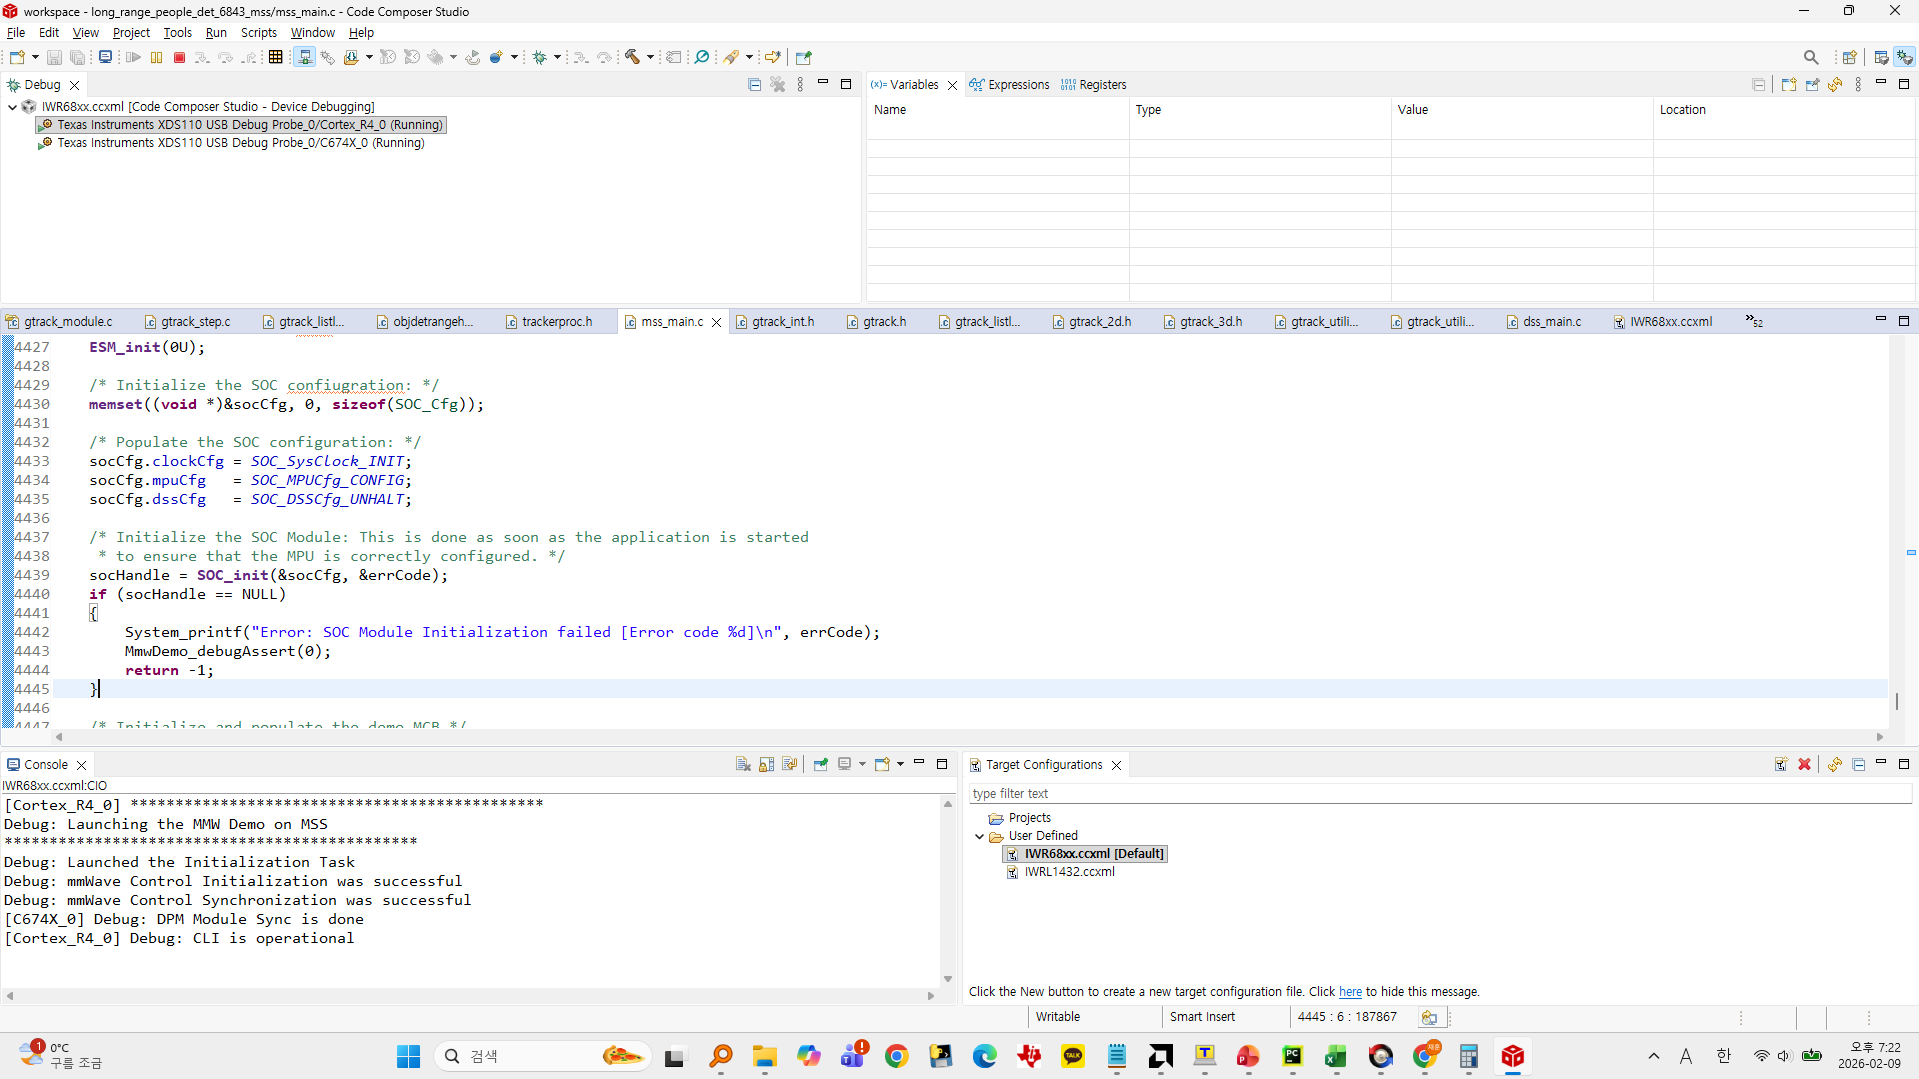Click the red Terminate debug session icon
This screenshot has width=1919, height=1079.
coord(180,58)
